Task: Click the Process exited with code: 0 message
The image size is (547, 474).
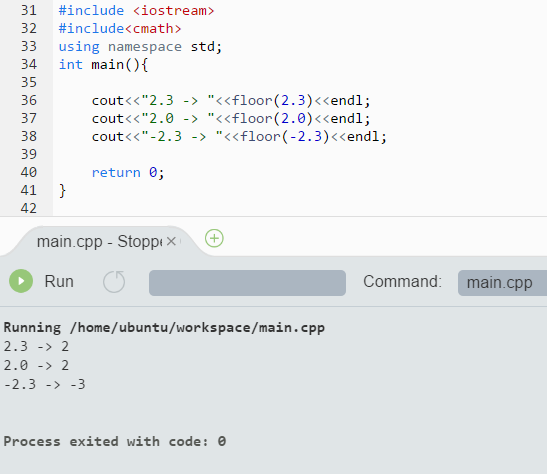Action: (115, 442)
